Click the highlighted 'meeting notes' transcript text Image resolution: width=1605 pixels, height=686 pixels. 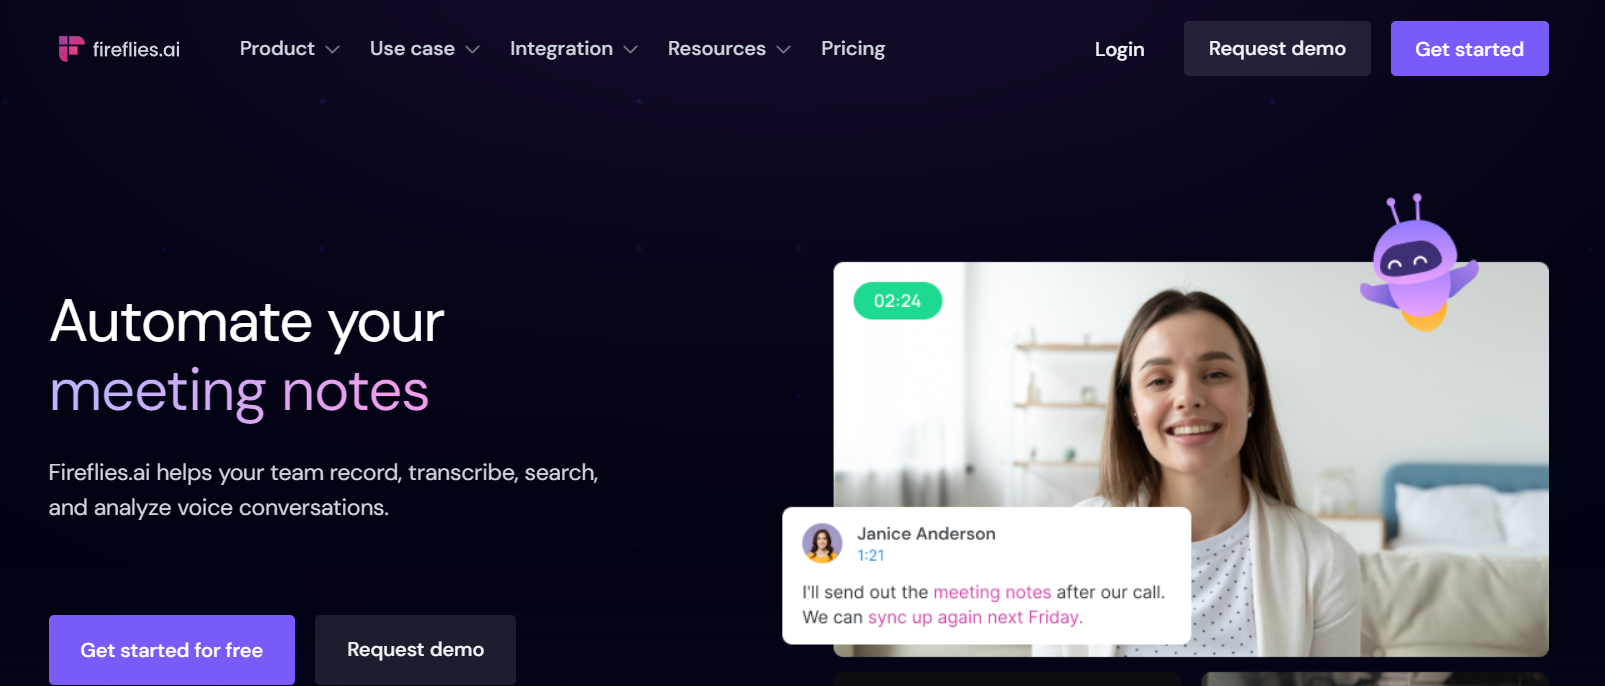tap(992, 592)
